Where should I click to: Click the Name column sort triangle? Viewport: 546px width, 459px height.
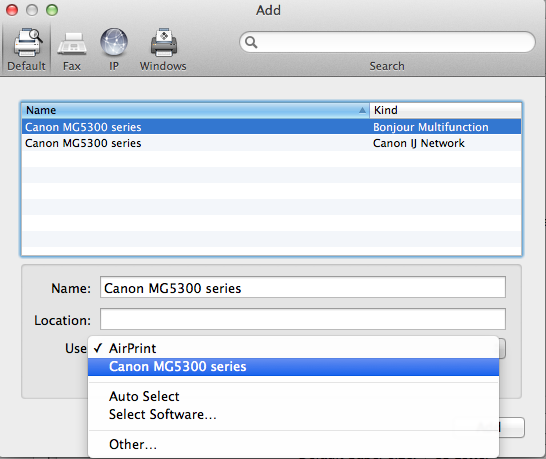pos(362,110)
